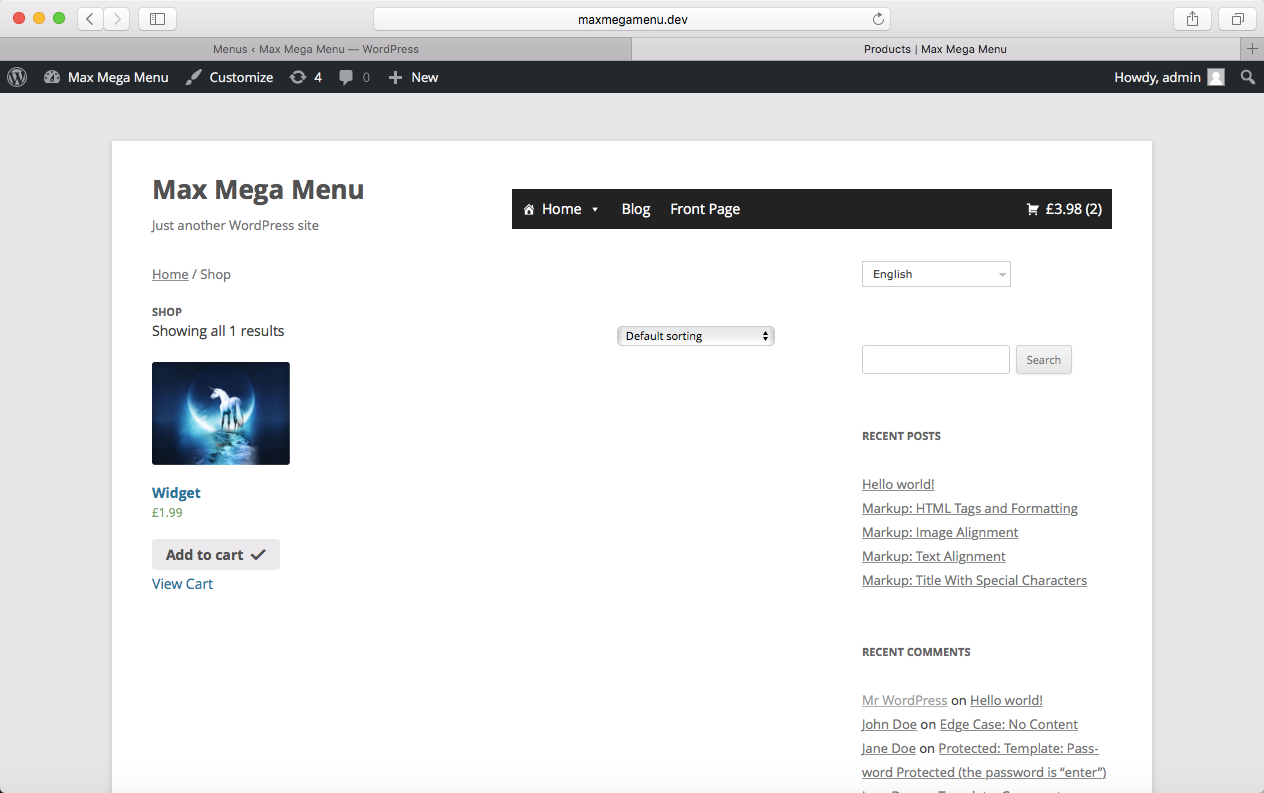Open the Max Mega Menu dashboard icon
1264x793 pixels.
[x=52, y=77]
